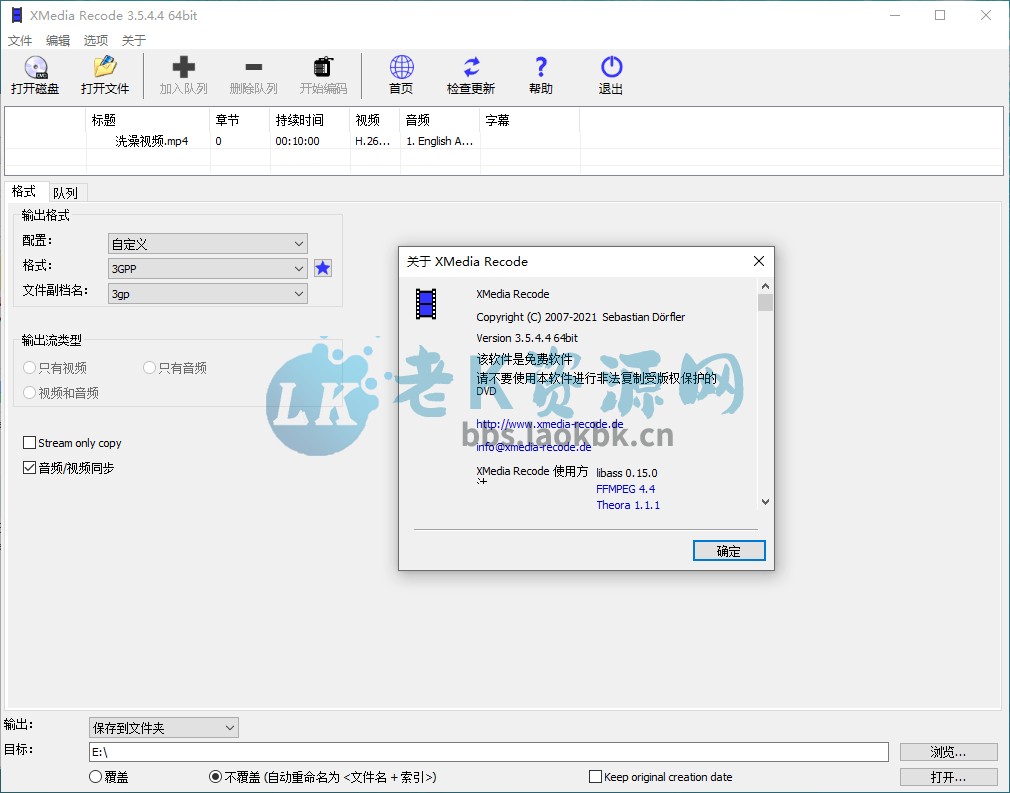Open the http://www.xmedia-recode.de link
The height and width of the screenshot is (793, 1010).
549,424
